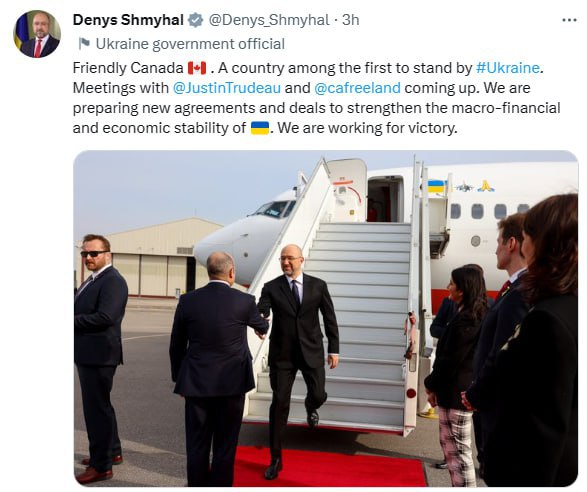Click the blue verified badge icon

195,20
